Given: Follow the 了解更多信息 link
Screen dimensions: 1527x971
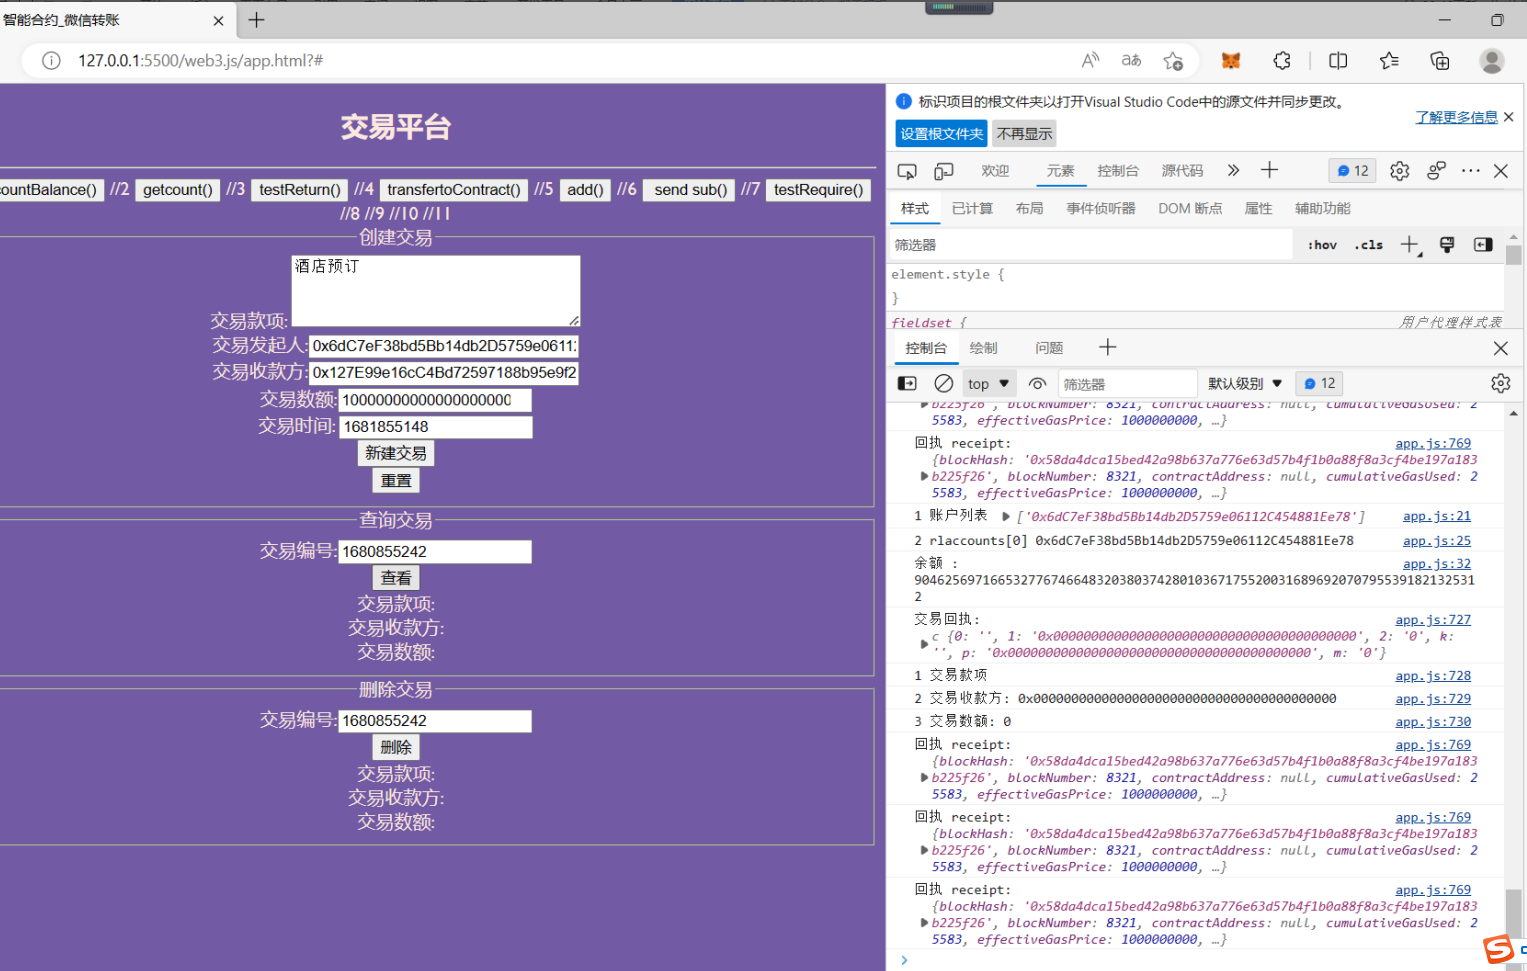Looking at the screenshot, I should 1456,117.
